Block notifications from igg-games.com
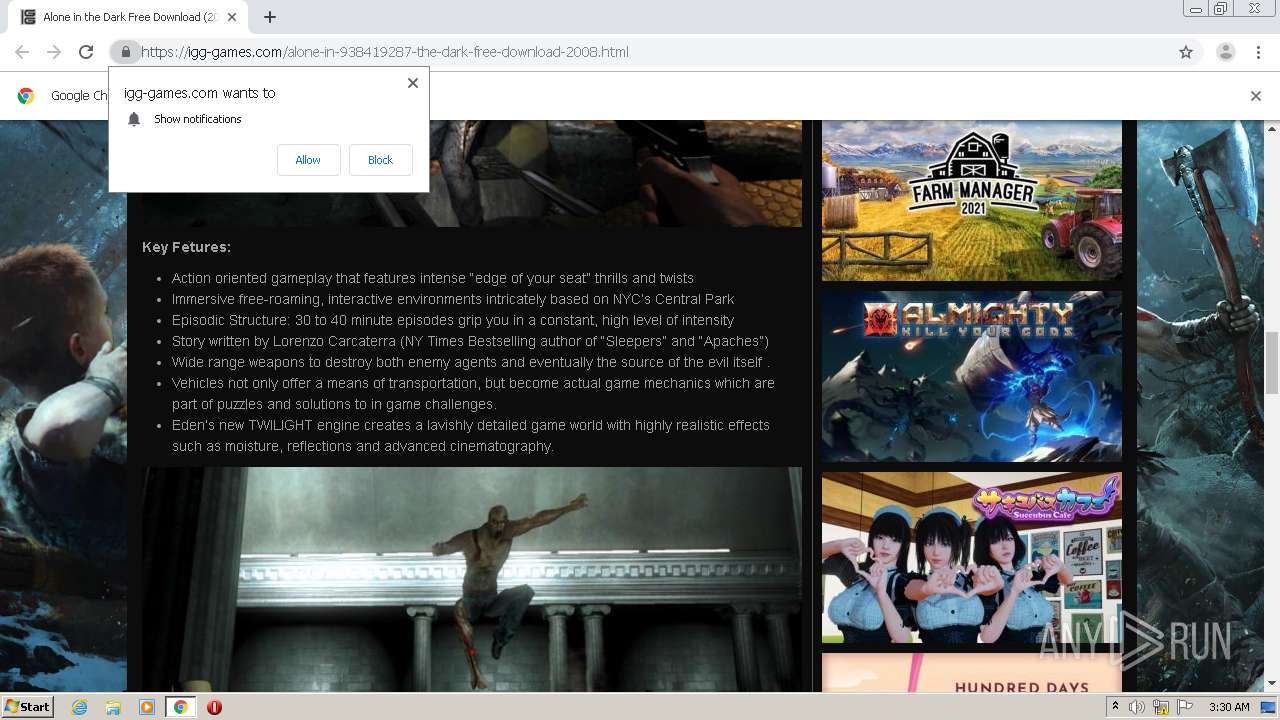1280x720 pixels. point(380,160)
